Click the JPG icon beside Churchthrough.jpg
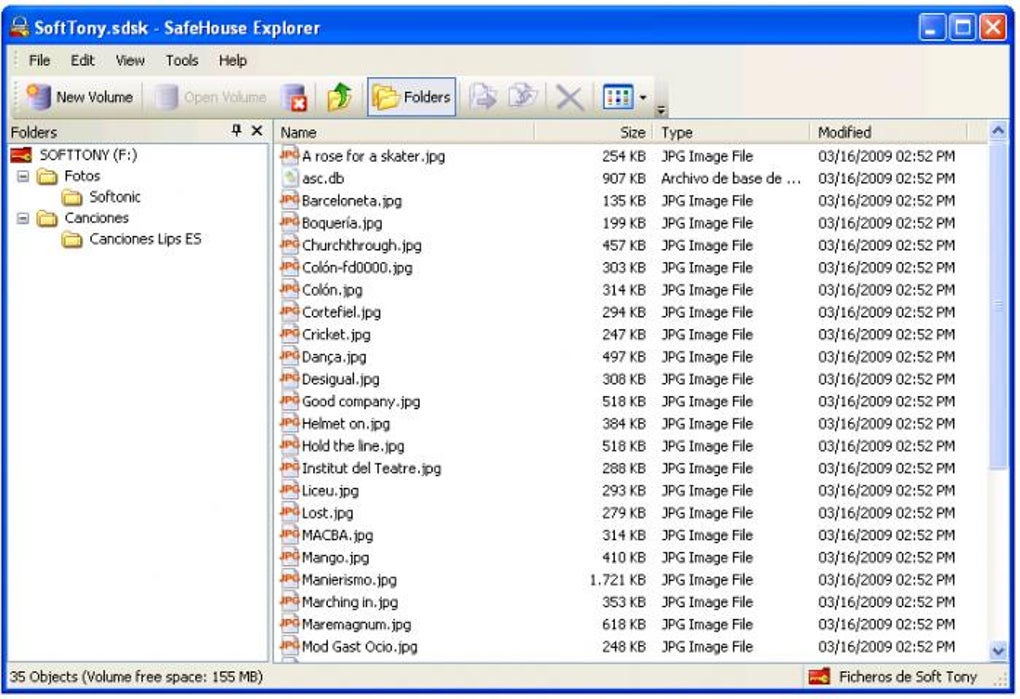The image size is (1020, 699). pos(289,244)
